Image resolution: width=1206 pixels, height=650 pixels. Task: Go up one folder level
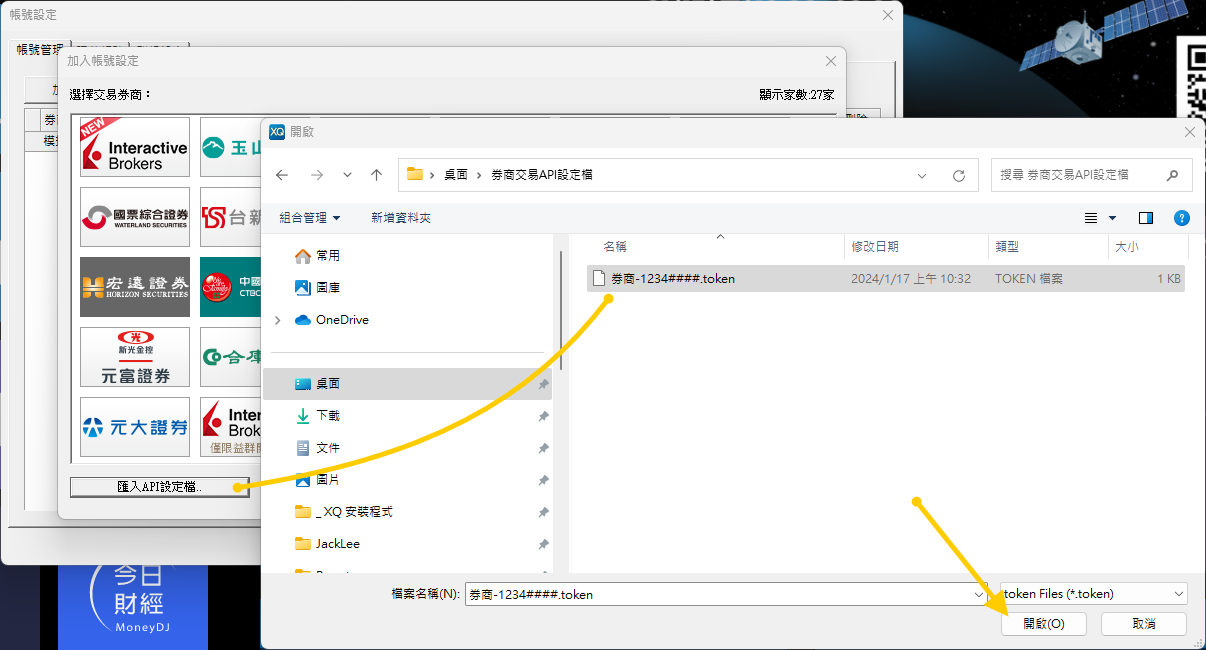point(376,175)
